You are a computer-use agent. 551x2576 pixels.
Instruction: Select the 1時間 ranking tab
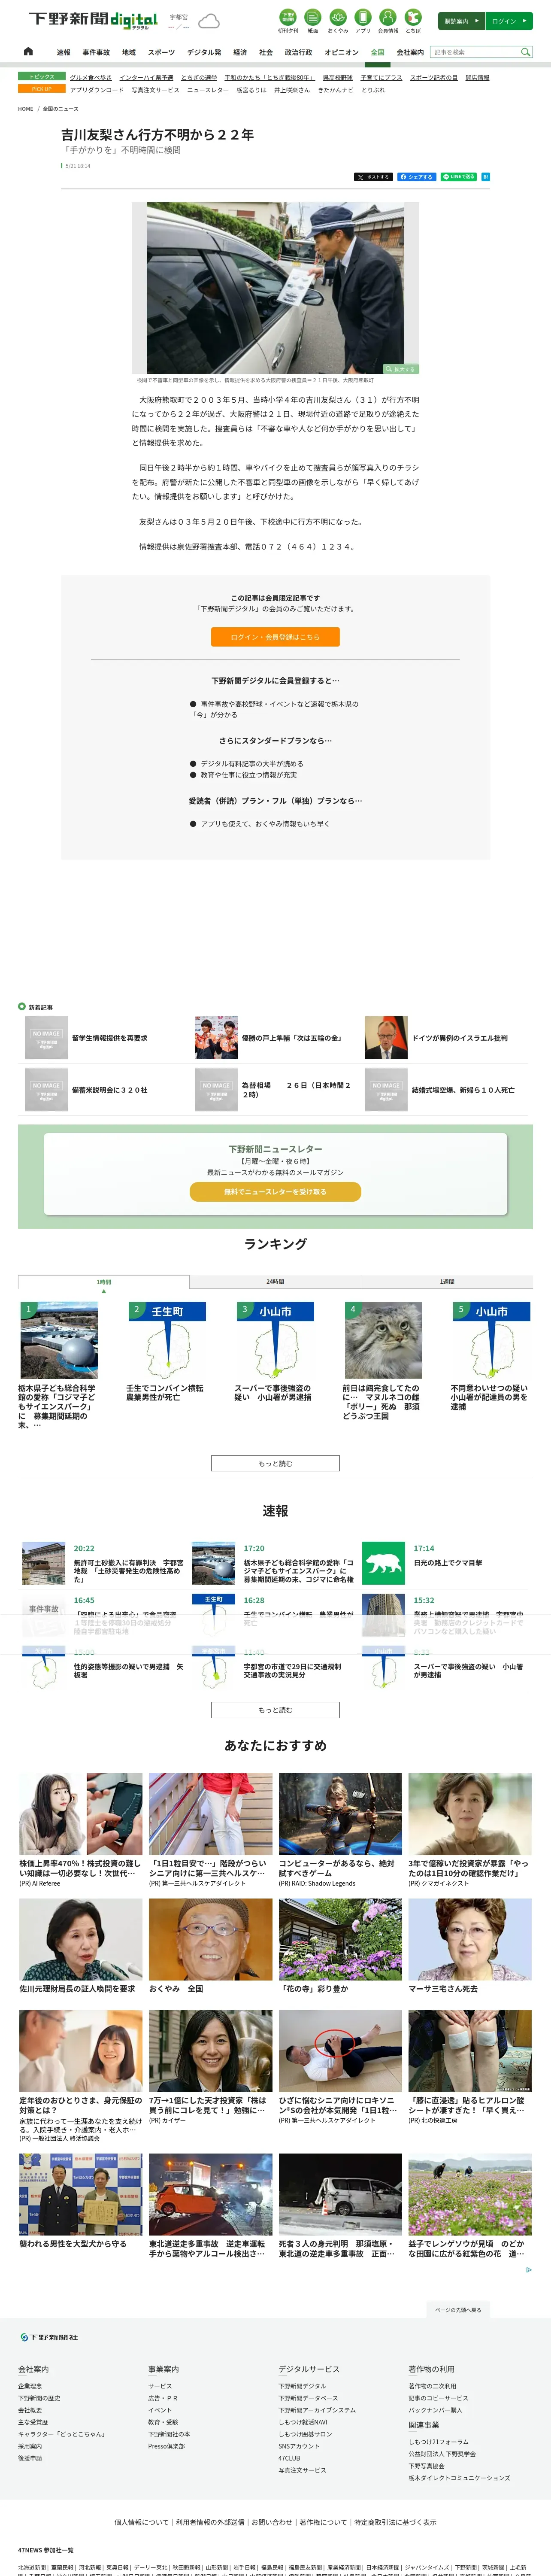point(104,1282)
